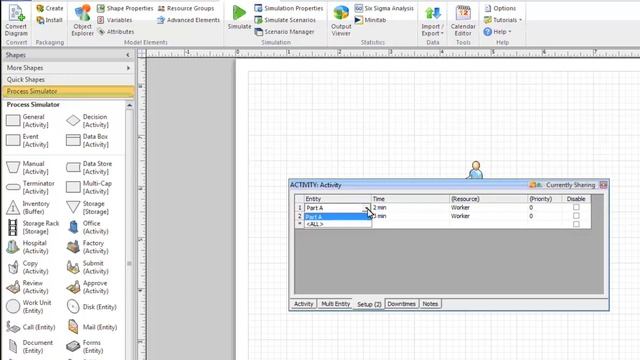Image resolution: width=640 pixels, height=360 pixels.
Task: Select the Decision Activity shape
Action: click(x=88, y=121)
